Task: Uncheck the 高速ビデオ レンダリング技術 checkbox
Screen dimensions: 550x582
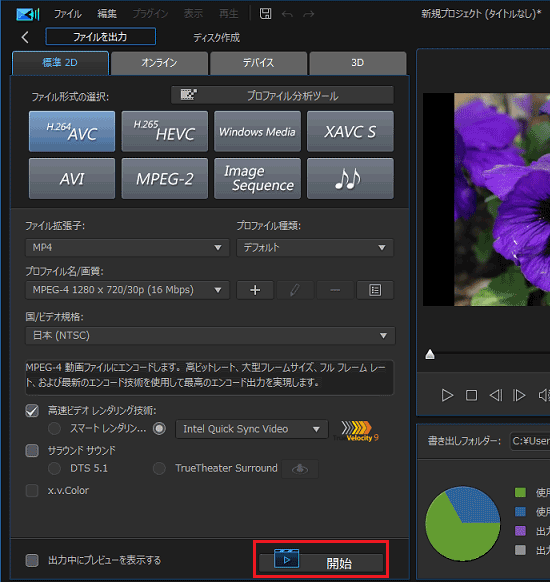Action: (32, 411)
